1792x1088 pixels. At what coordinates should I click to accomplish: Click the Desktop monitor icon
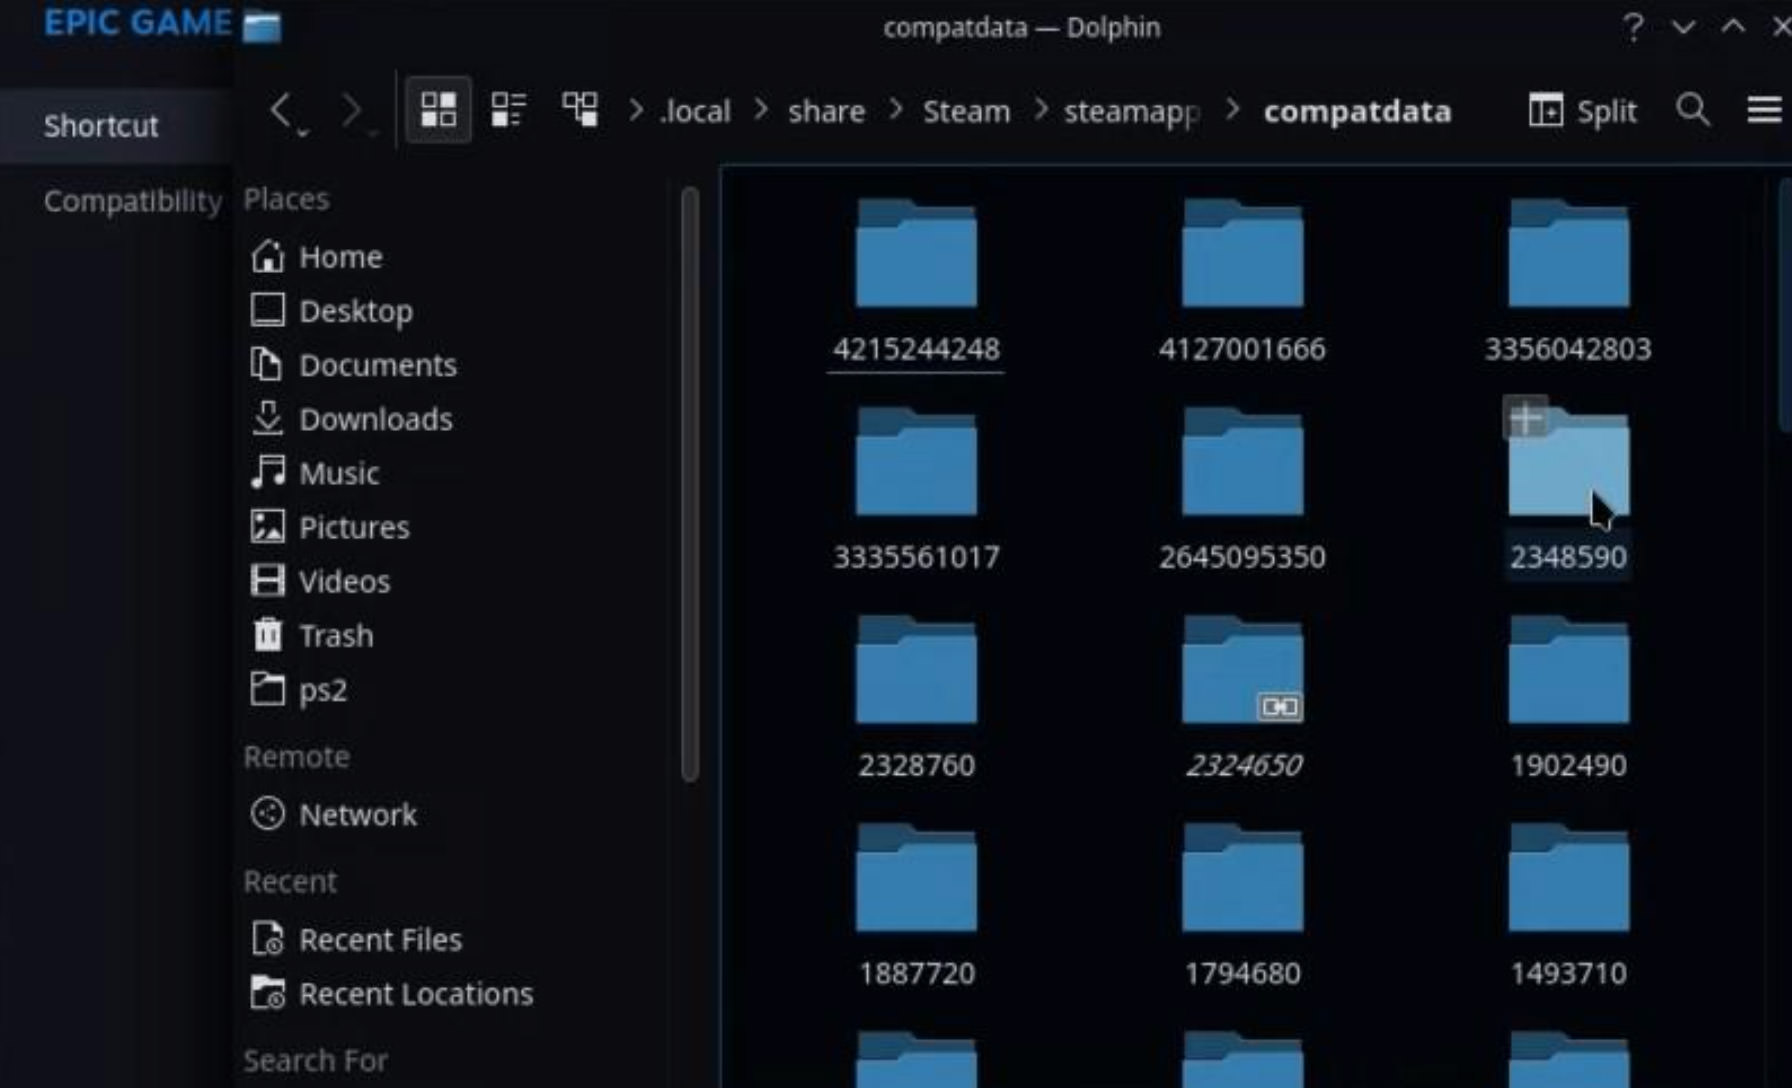[x=267, y=310]
